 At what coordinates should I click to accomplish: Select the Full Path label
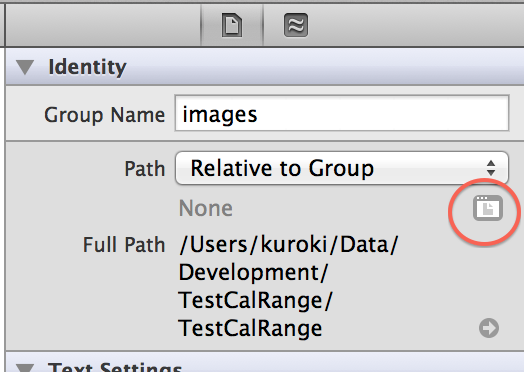[124, 245]
